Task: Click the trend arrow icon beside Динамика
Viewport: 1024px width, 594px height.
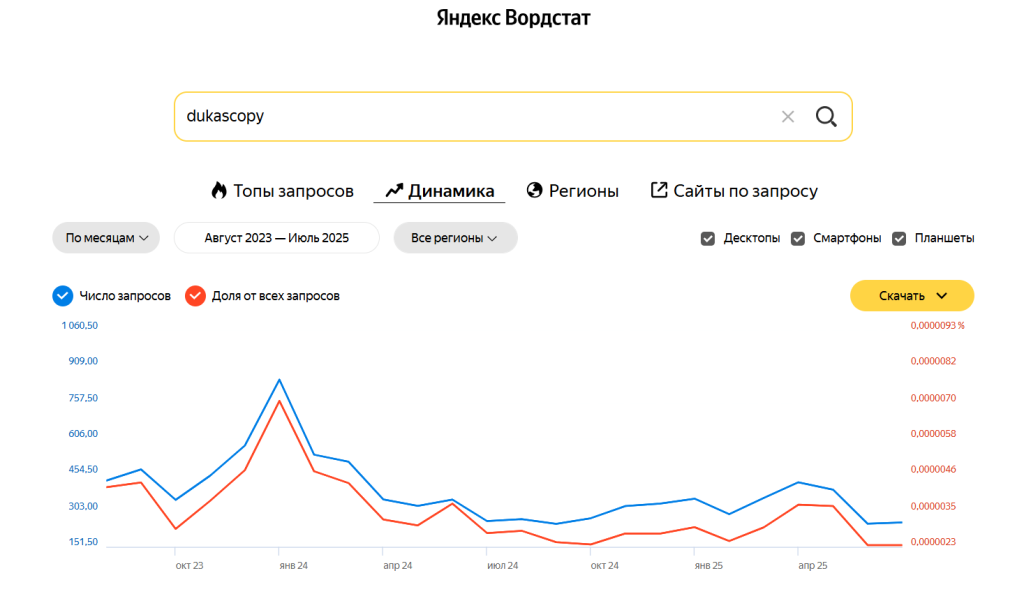Action: point(394,190)
